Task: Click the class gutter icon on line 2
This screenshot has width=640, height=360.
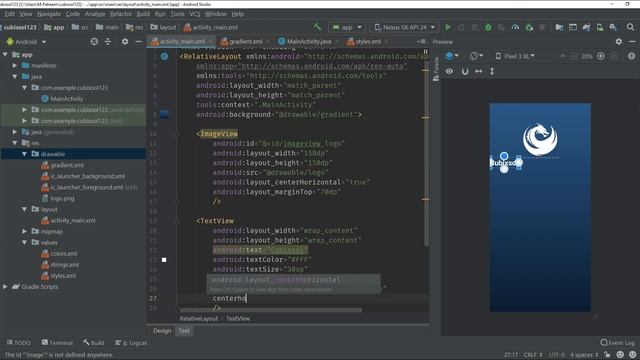Action: coord(164,56)
